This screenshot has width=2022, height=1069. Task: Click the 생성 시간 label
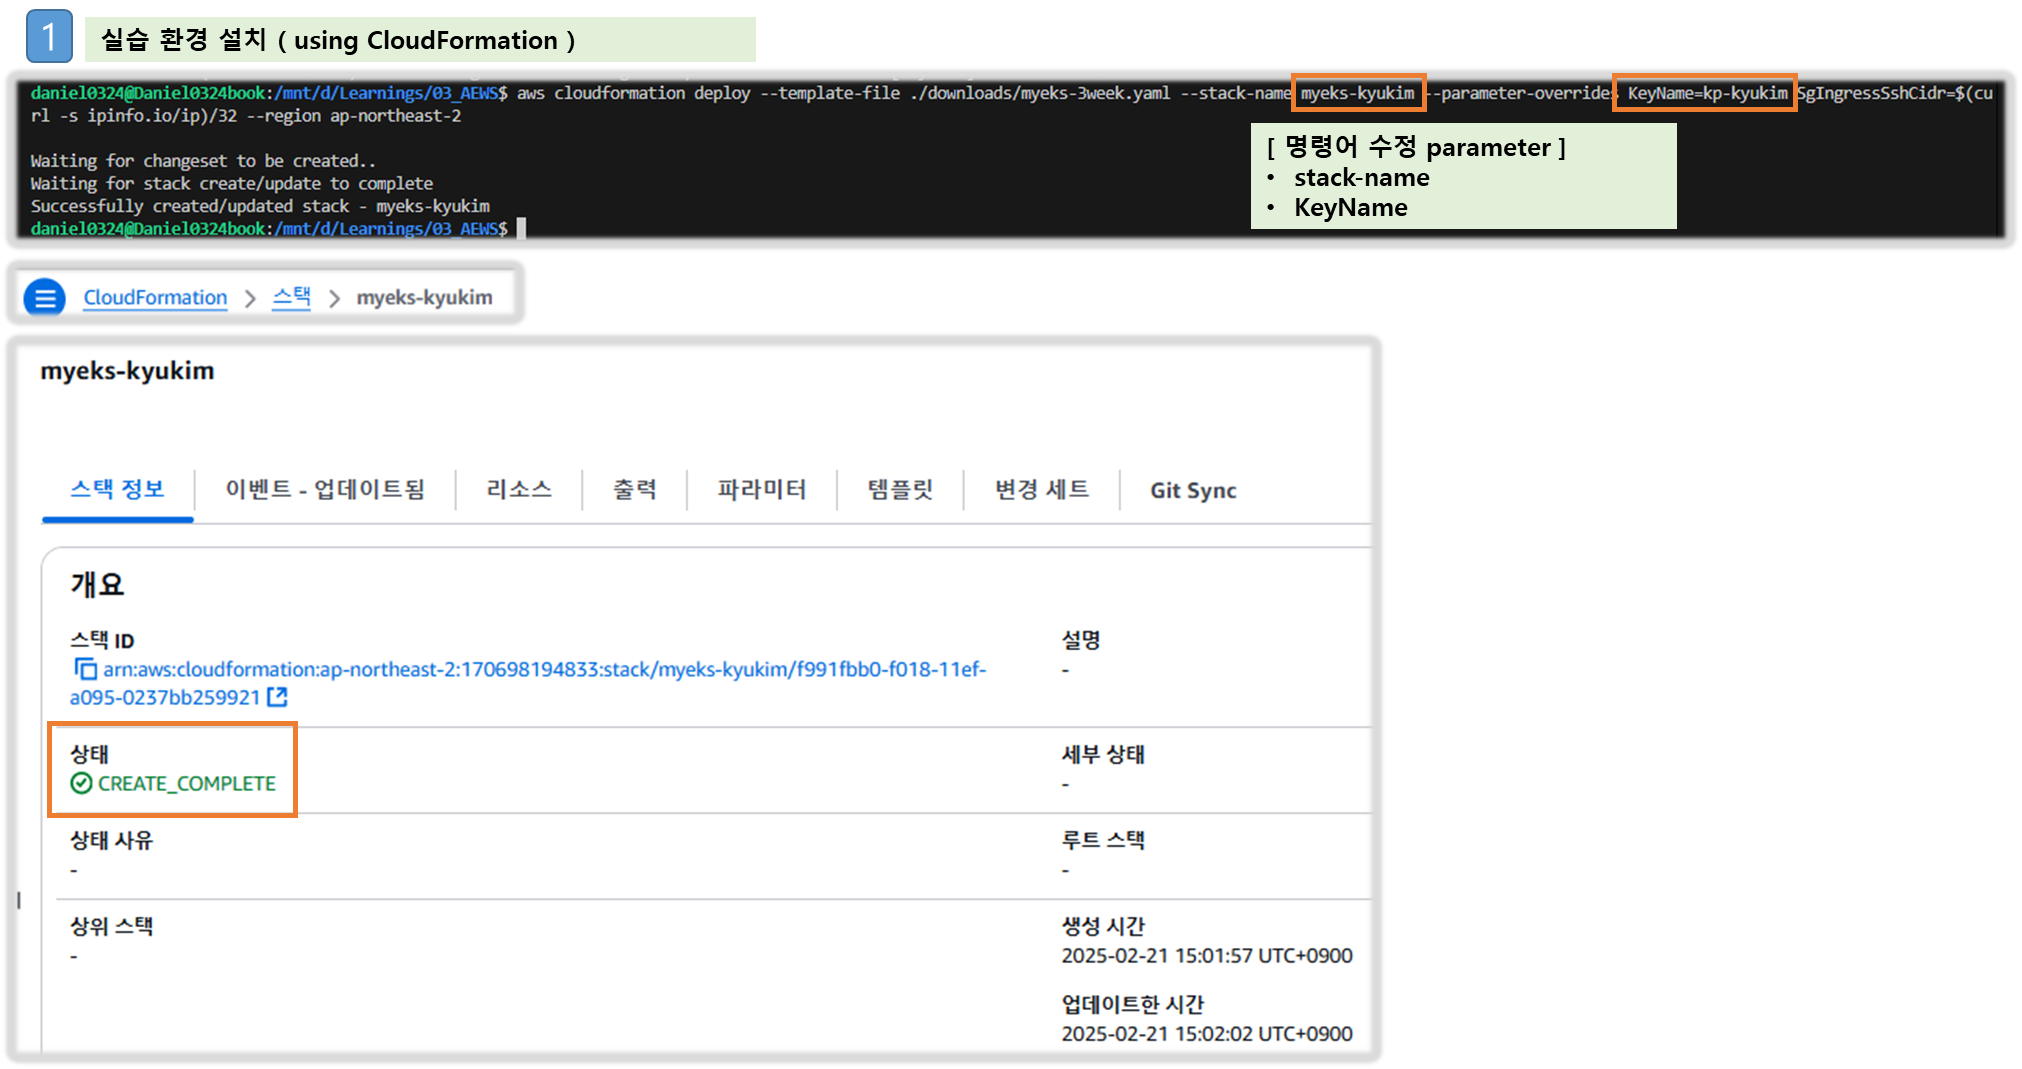tap(1103, 927)
